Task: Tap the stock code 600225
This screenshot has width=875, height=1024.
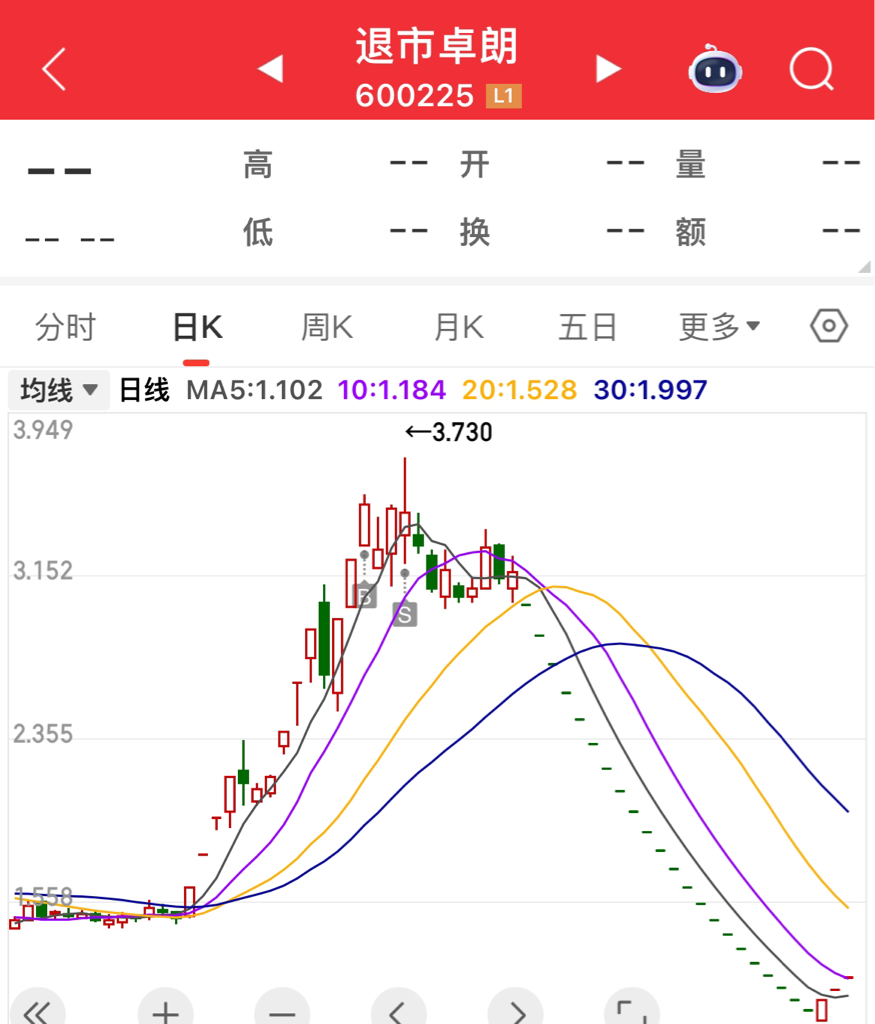Action: tap(415, 96)
